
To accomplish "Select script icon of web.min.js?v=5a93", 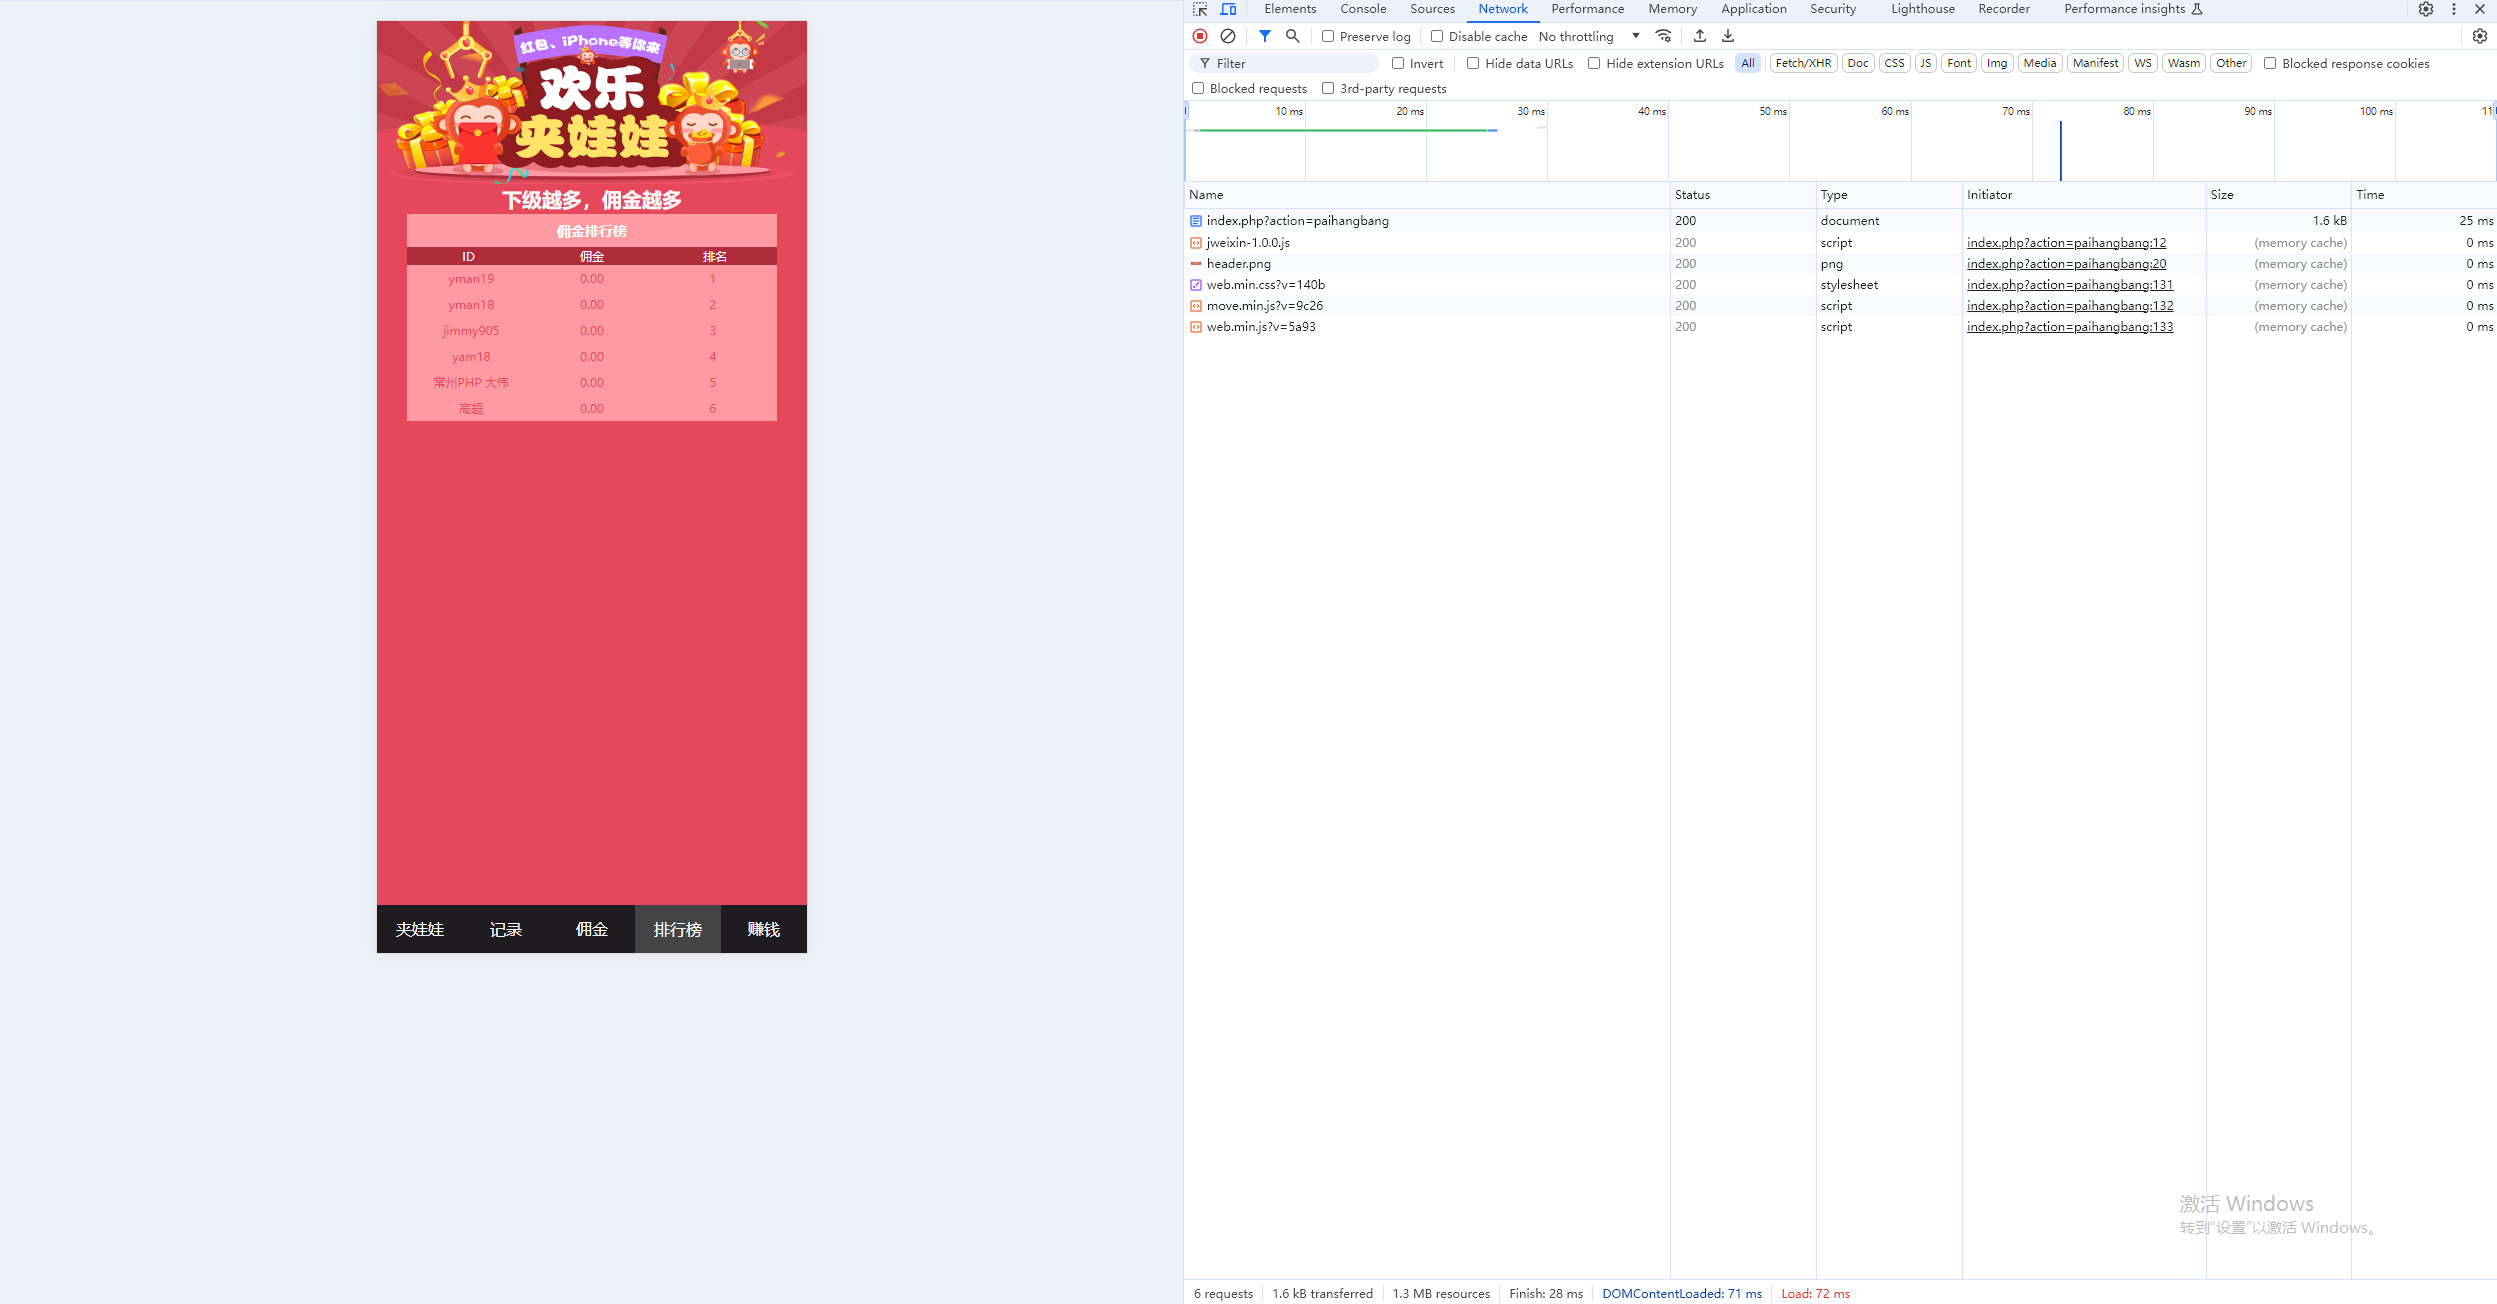I will (1196, 327).
